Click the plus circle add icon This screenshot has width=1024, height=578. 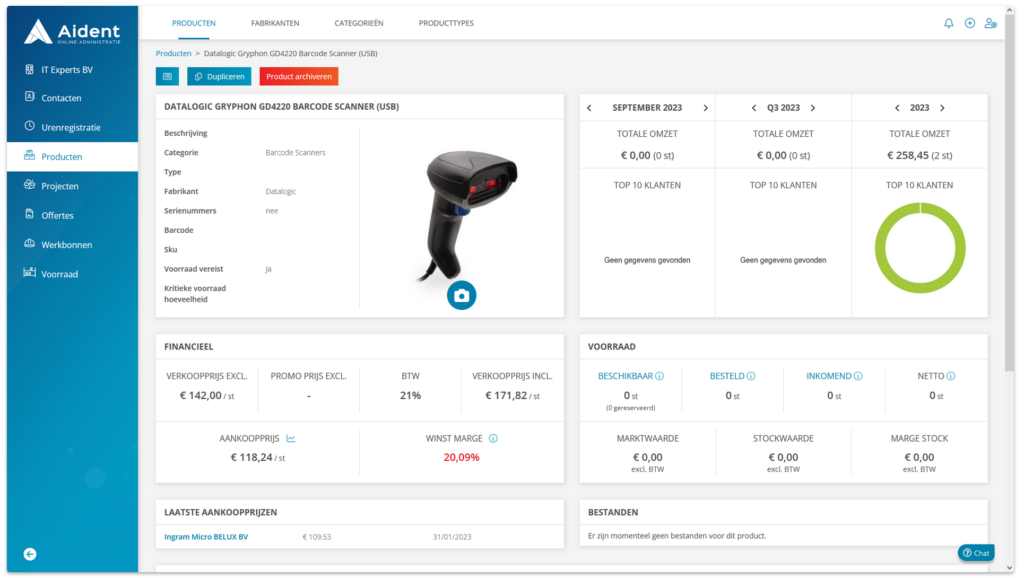click(x=970, y=24)
